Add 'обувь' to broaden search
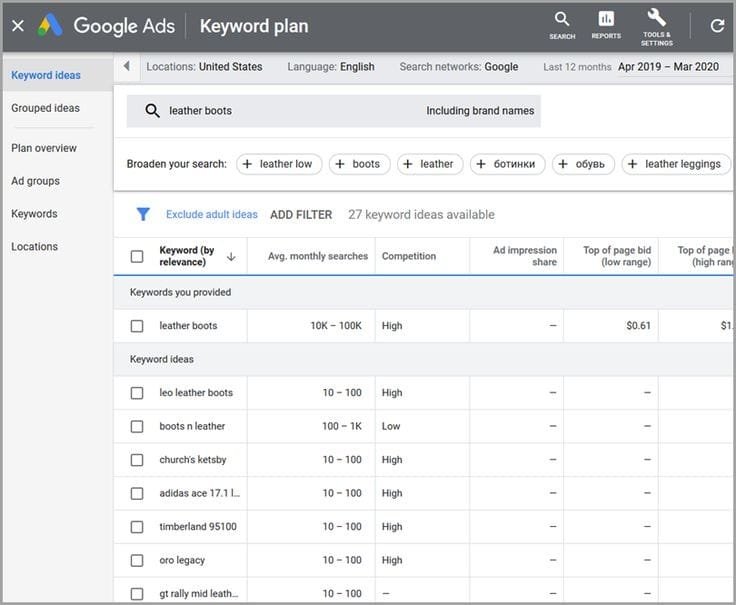 click(x=583, y=164)
